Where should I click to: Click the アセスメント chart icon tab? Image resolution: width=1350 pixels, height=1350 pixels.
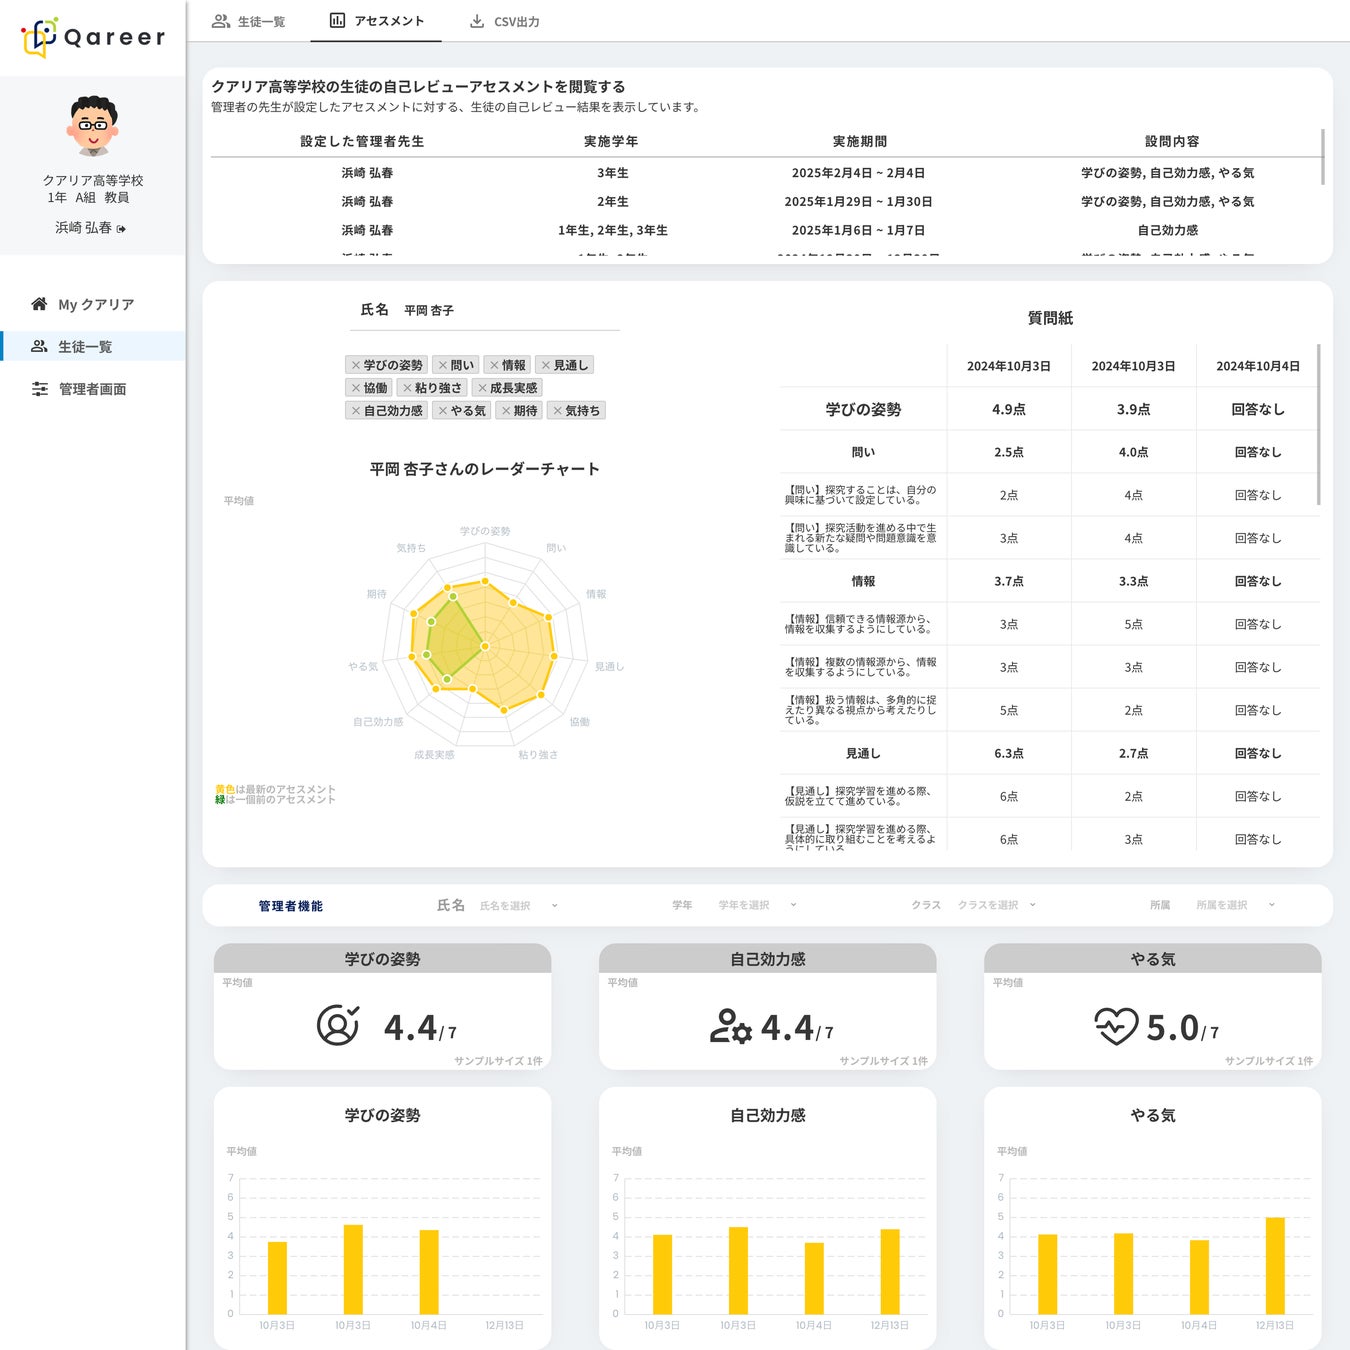coord(338,21)
